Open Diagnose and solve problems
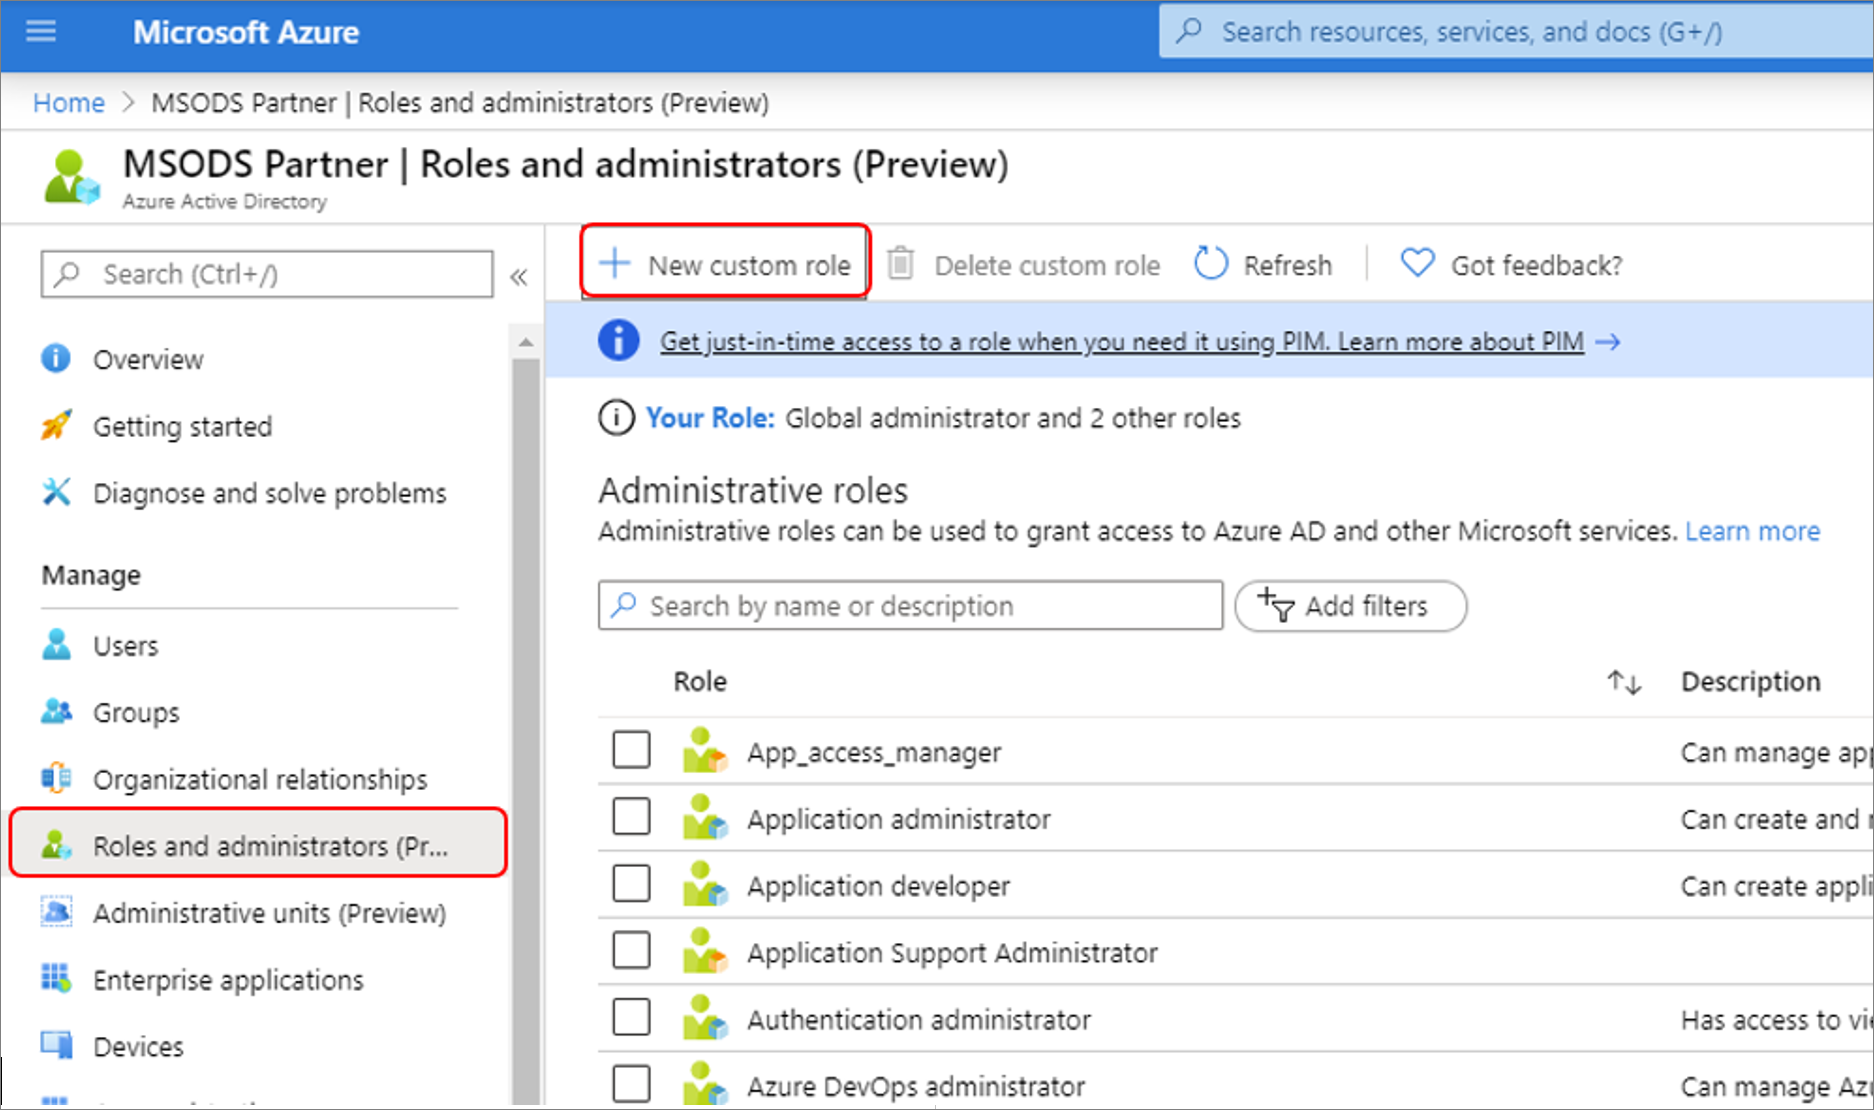This screenshot has width=1874, height=1110. pos(270,493)
